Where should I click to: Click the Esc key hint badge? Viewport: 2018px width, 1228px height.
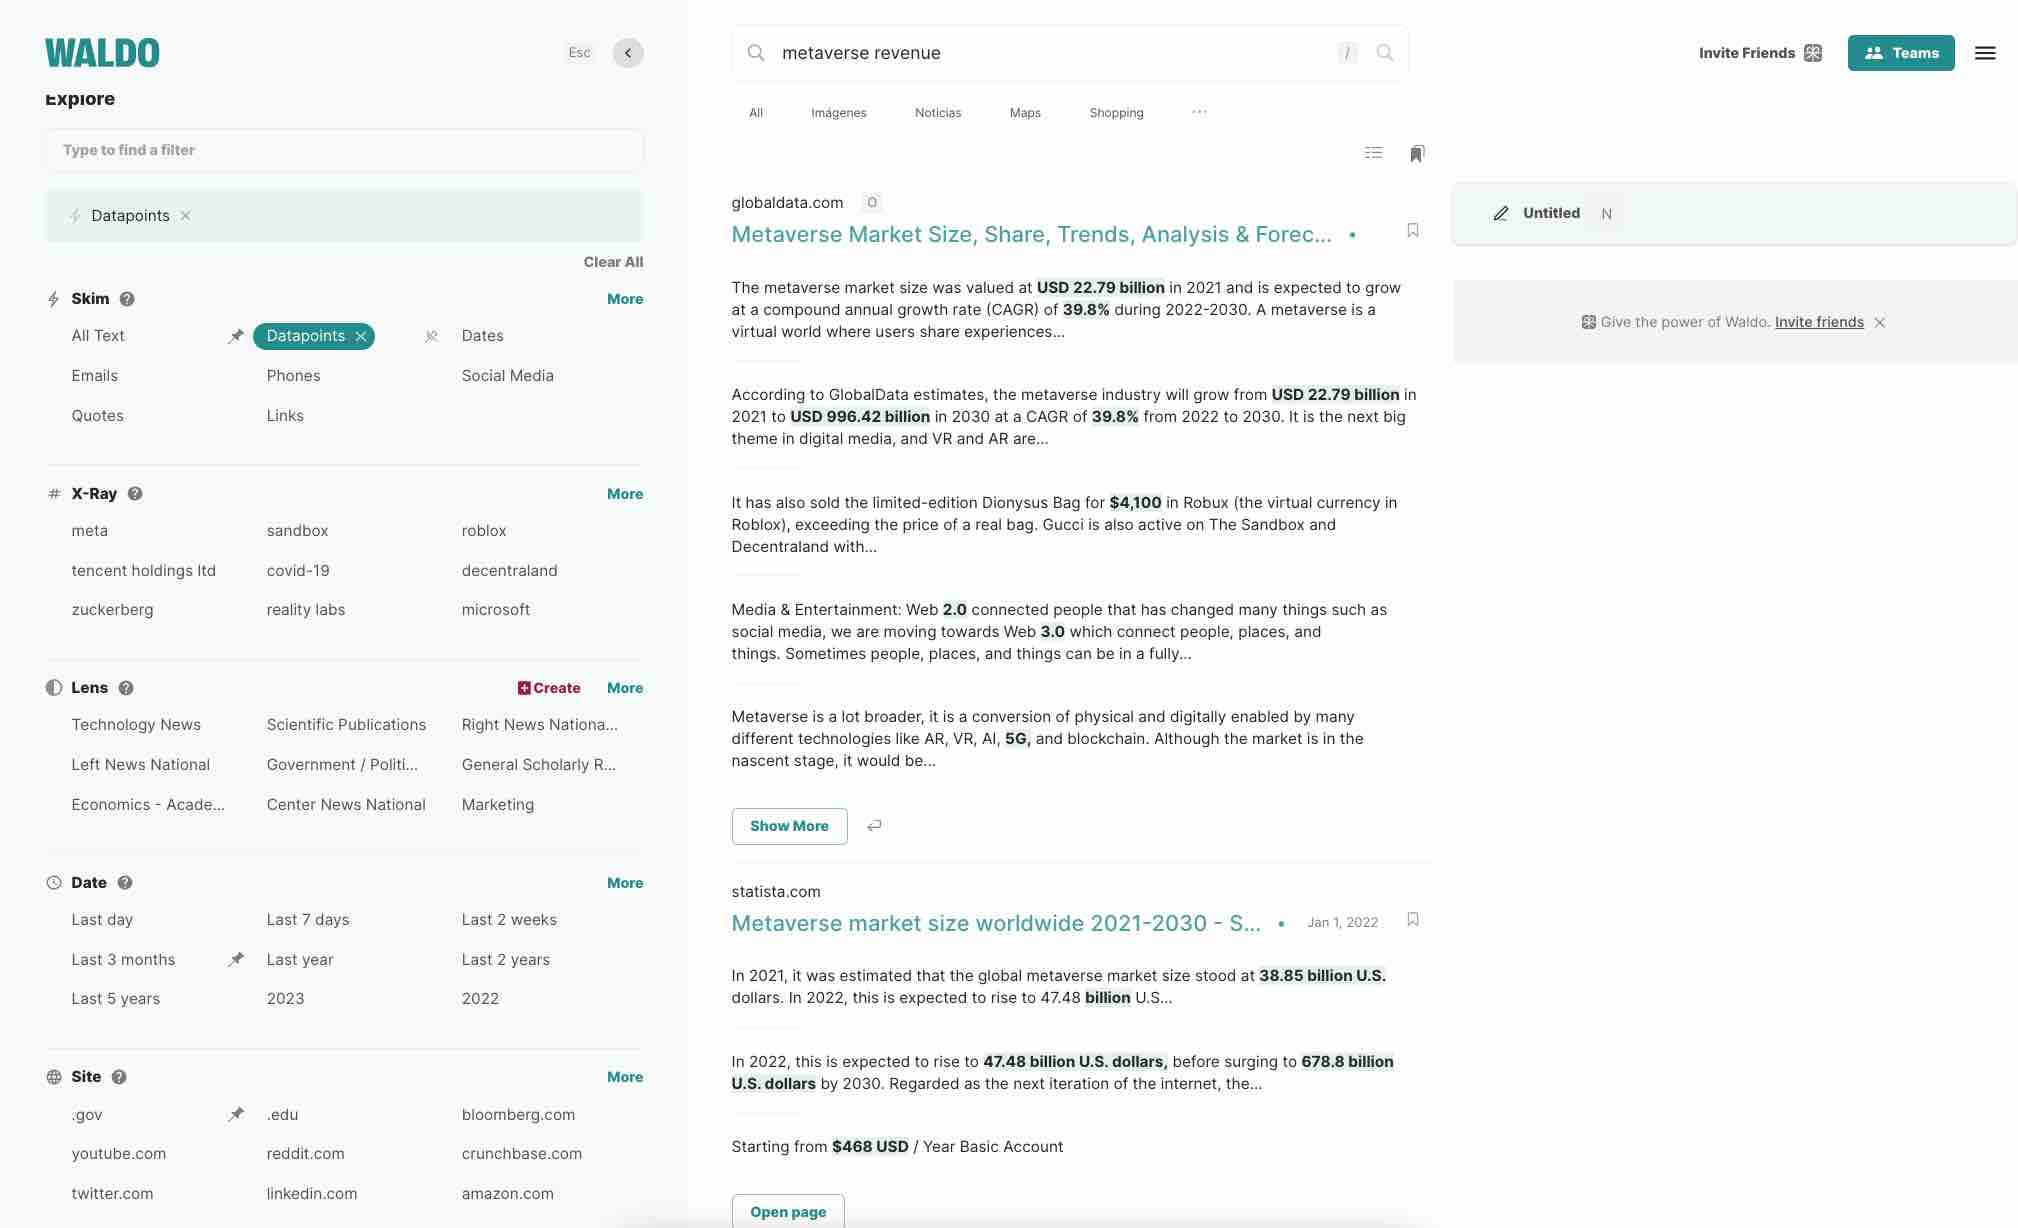pyautogui.click(x=580, y=53)
